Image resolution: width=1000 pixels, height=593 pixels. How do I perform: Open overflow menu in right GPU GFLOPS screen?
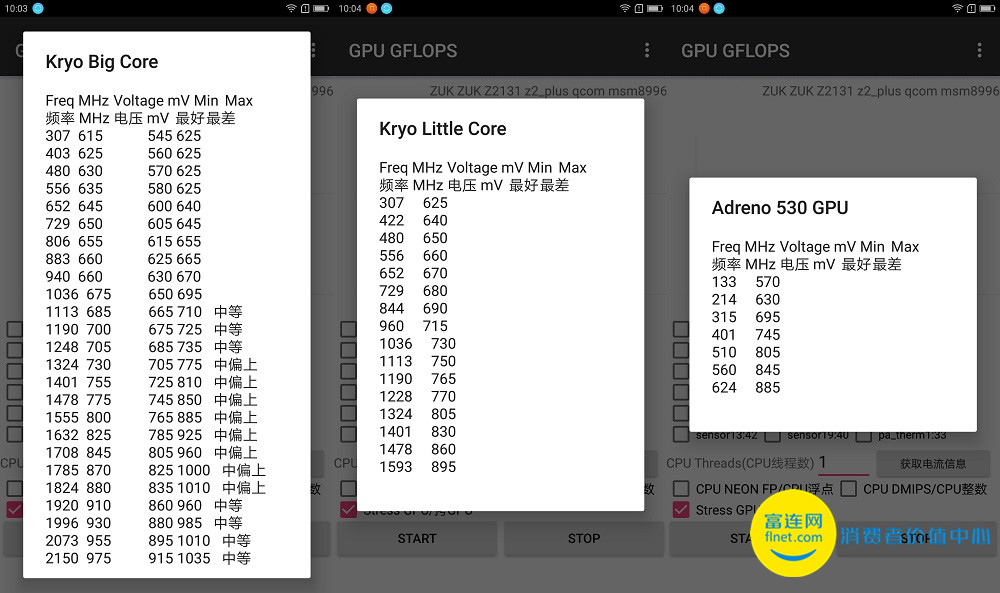point(980,50)
